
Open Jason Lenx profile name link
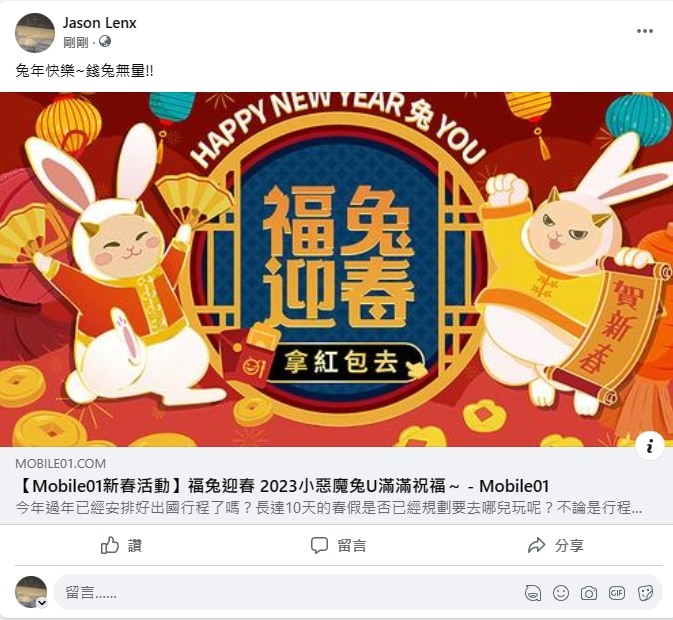tap(100, 23)
